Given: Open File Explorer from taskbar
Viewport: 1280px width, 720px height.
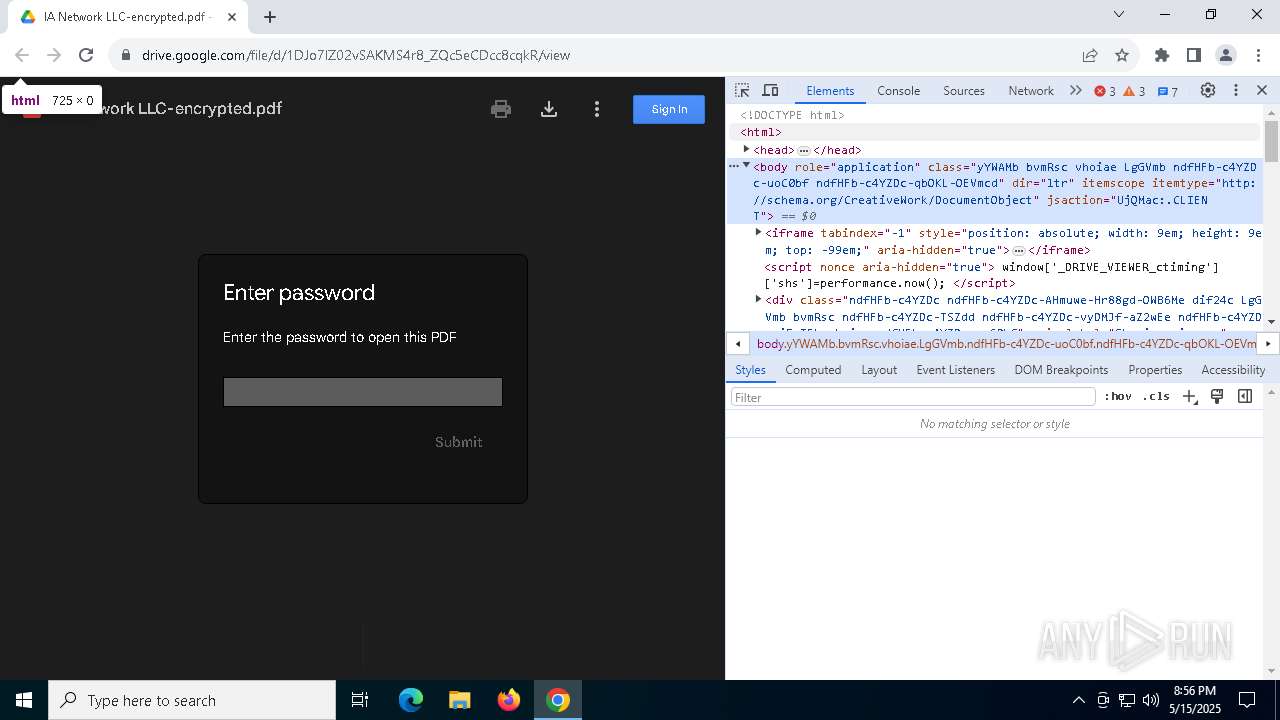Looking at the screenshot, I should coord(459,700).
